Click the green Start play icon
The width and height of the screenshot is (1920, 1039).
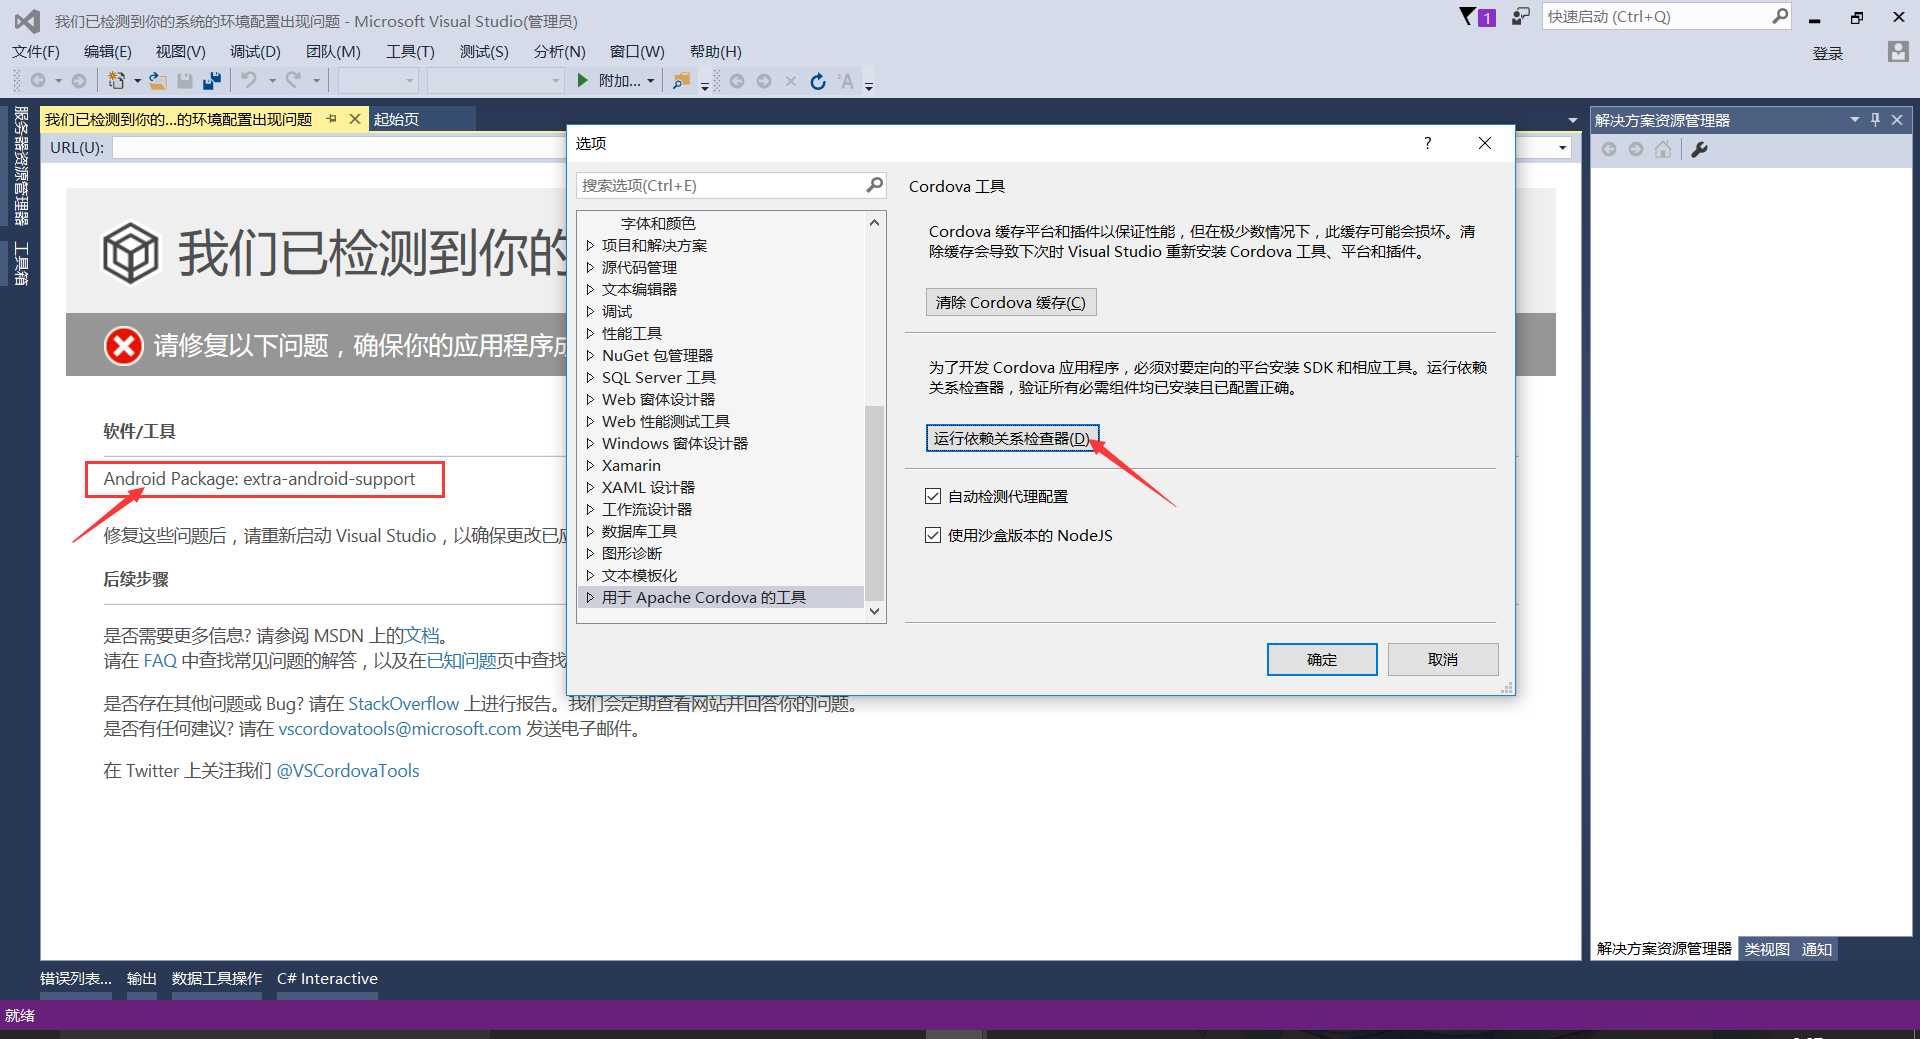[583, 81]
